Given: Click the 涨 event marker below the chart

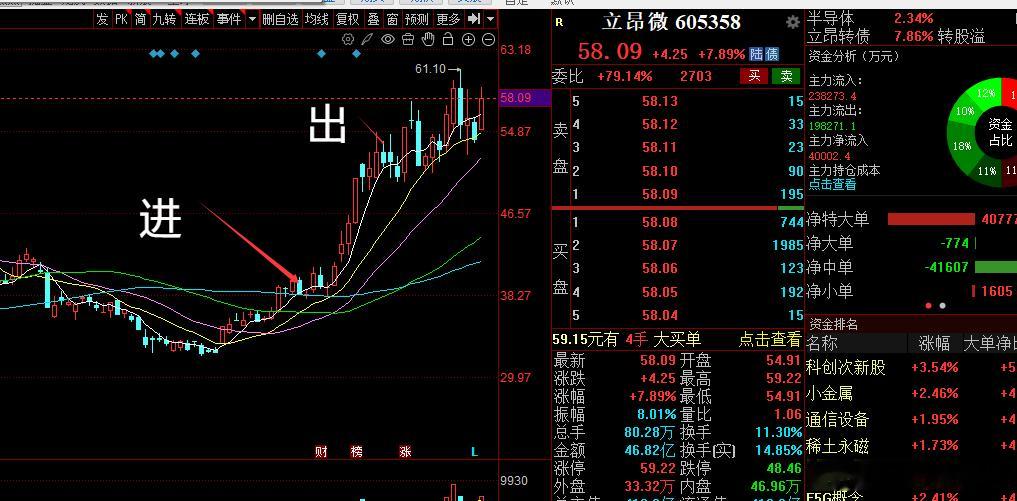Looking at the screenshot, I should coord(405,452).
